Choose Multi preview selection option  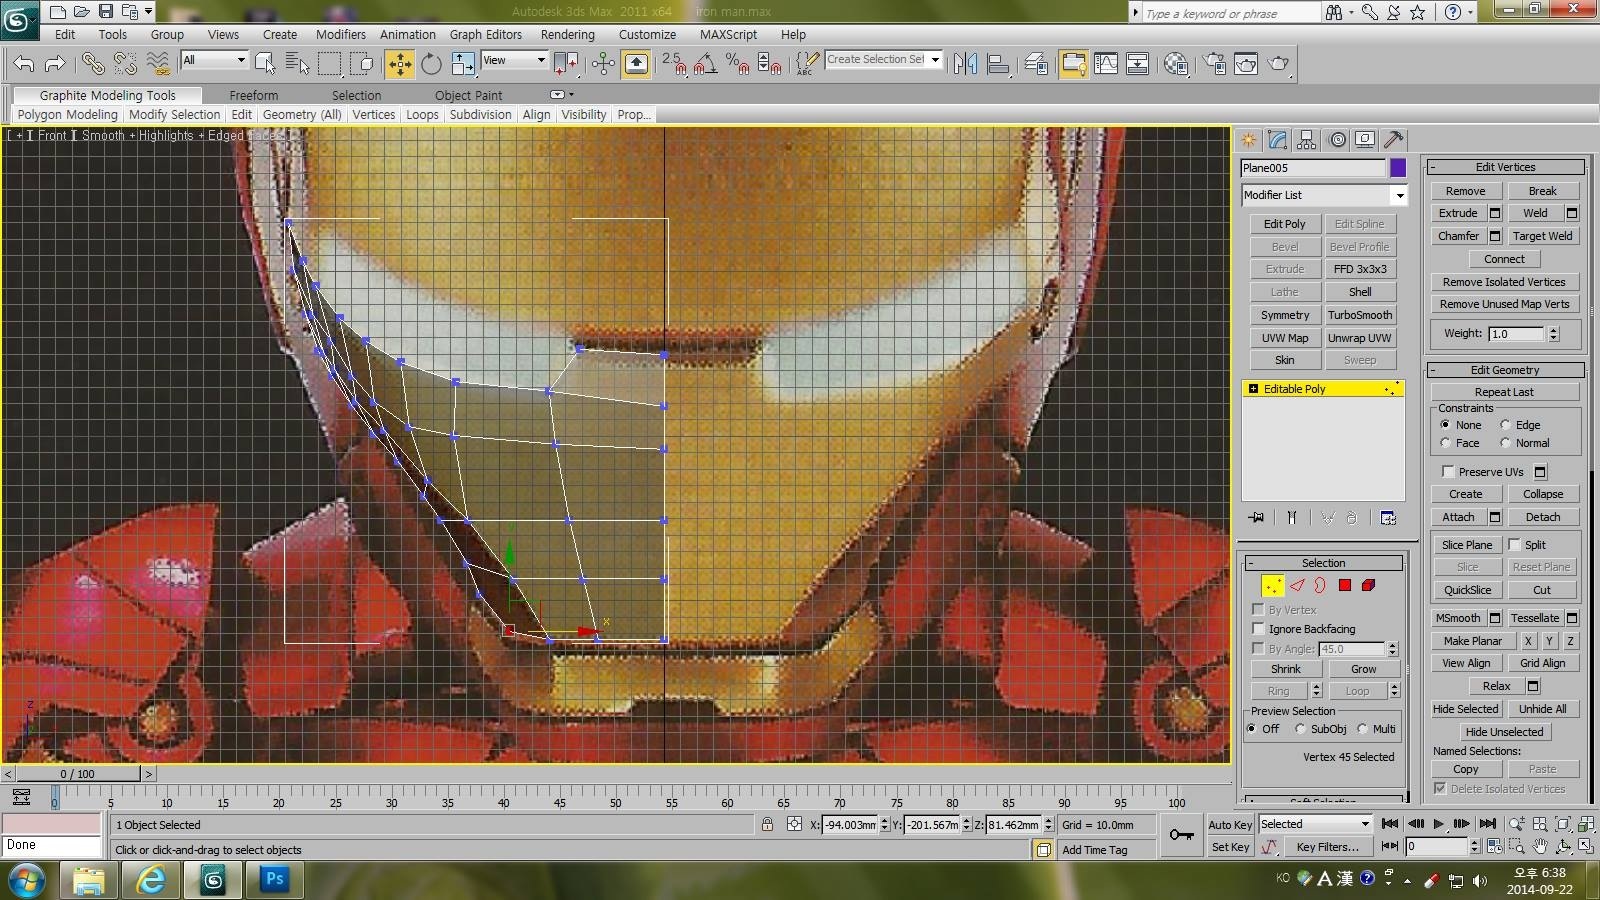click(x=1362, y=729)
